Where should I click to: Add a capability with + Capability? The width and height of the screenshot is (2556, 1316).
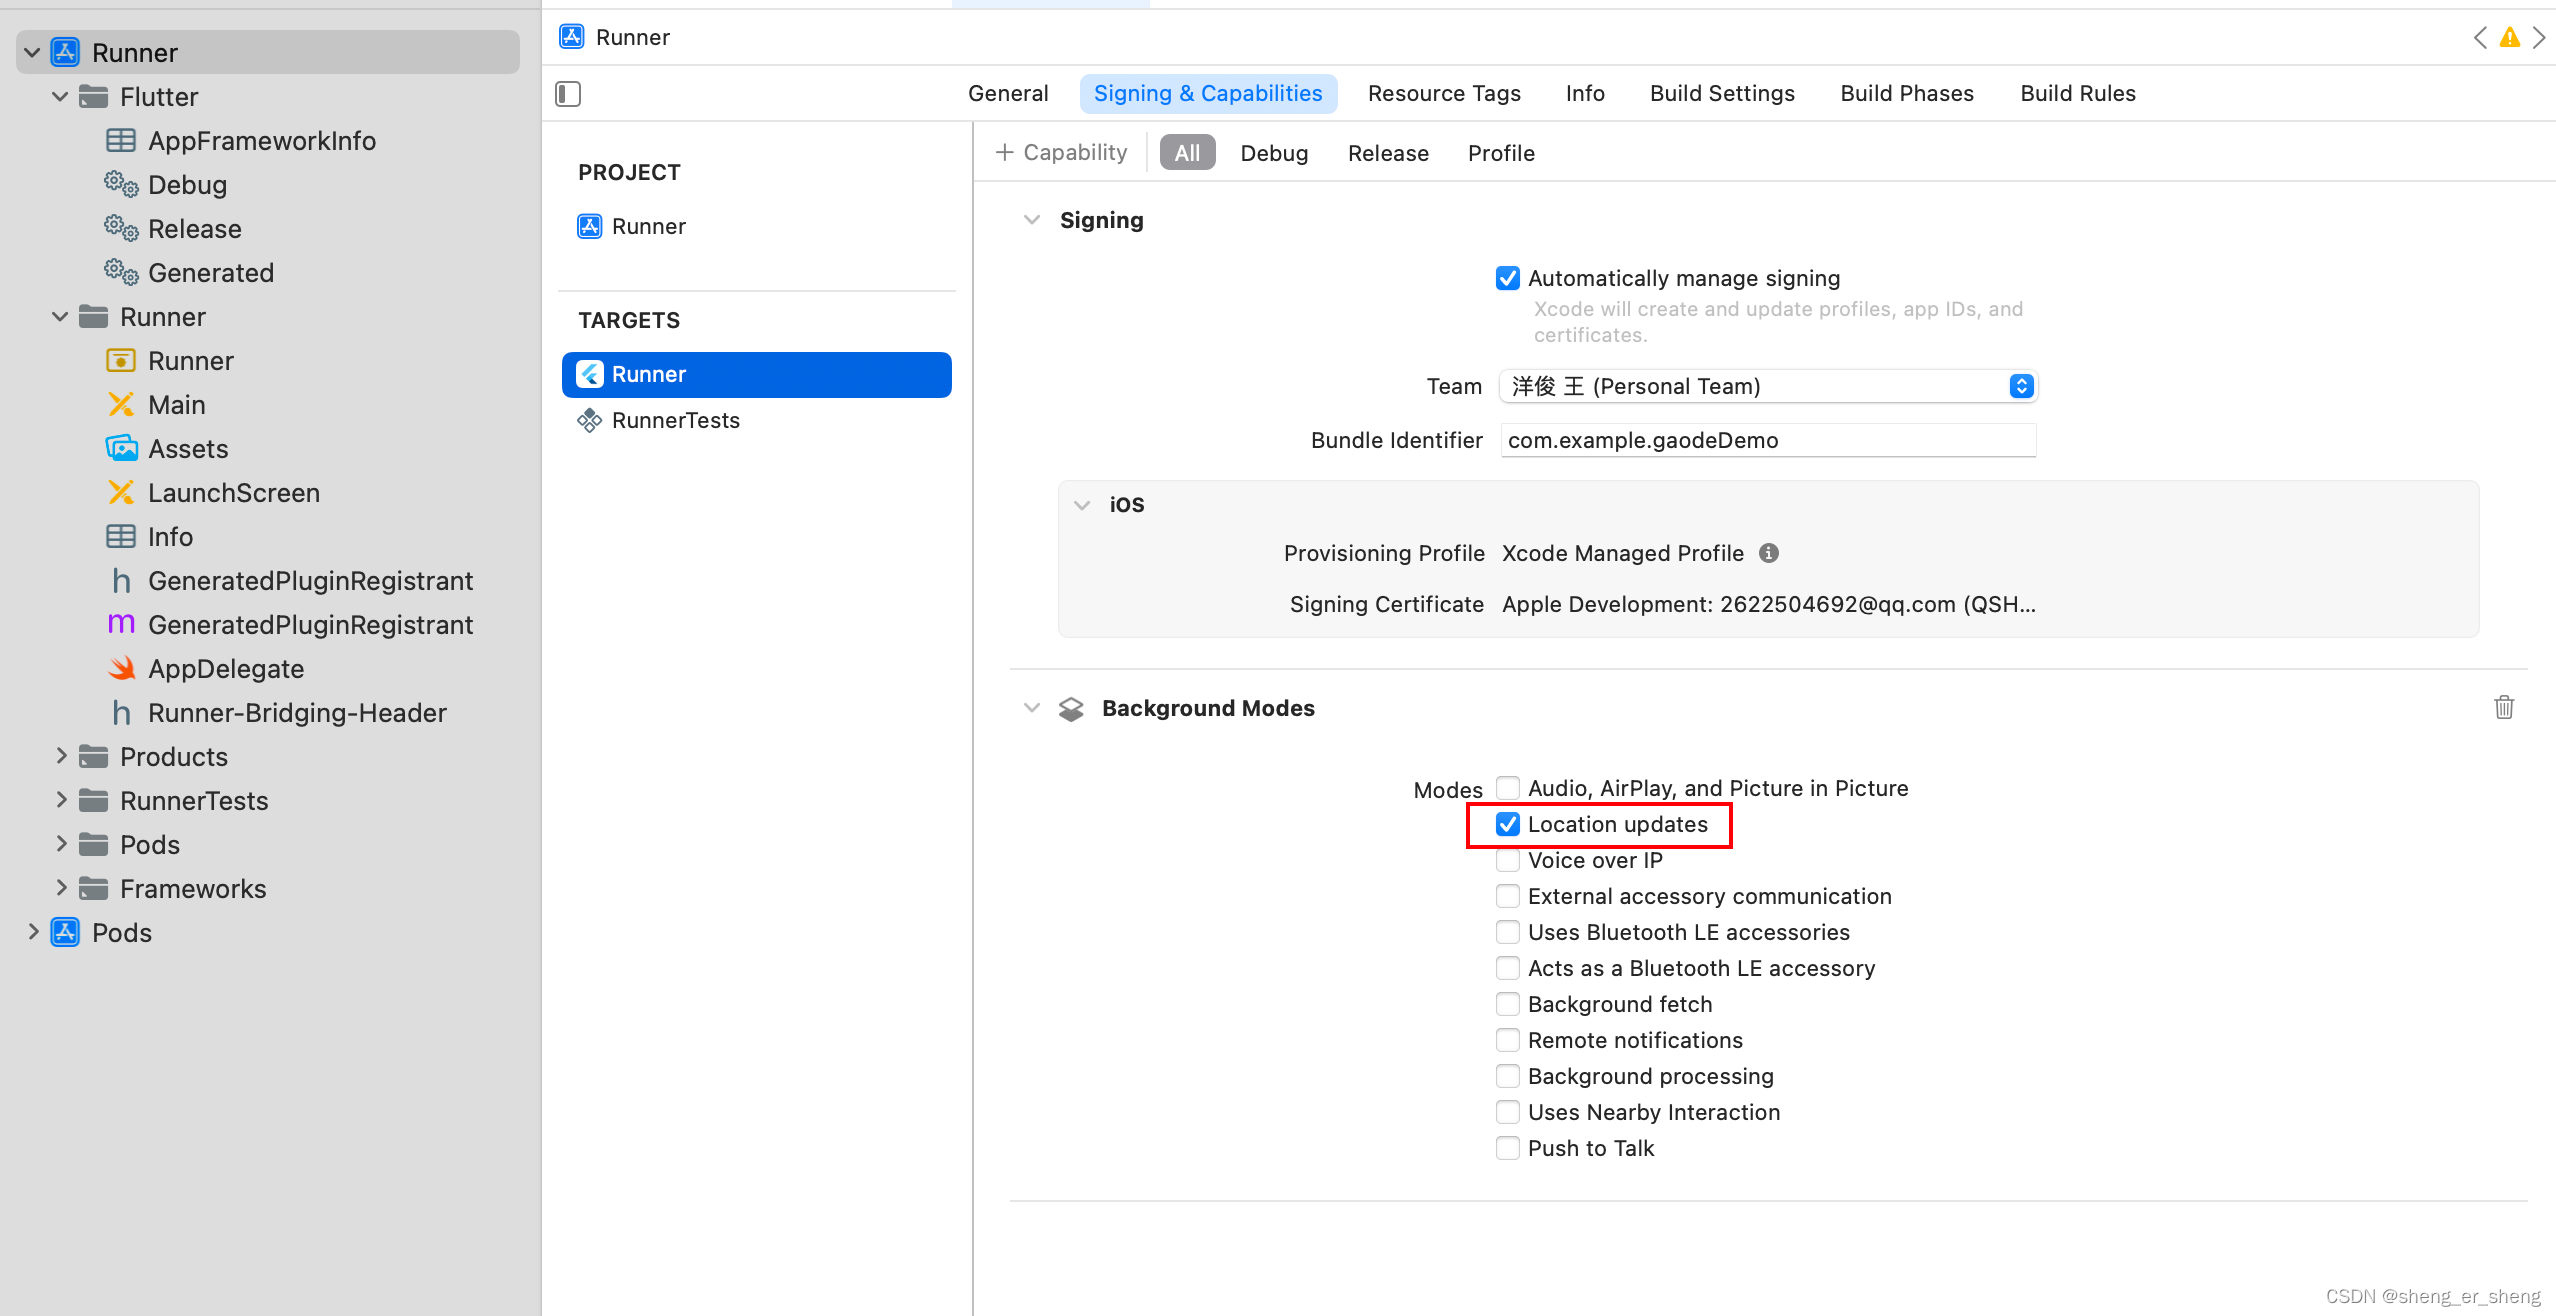point(1061,152)
